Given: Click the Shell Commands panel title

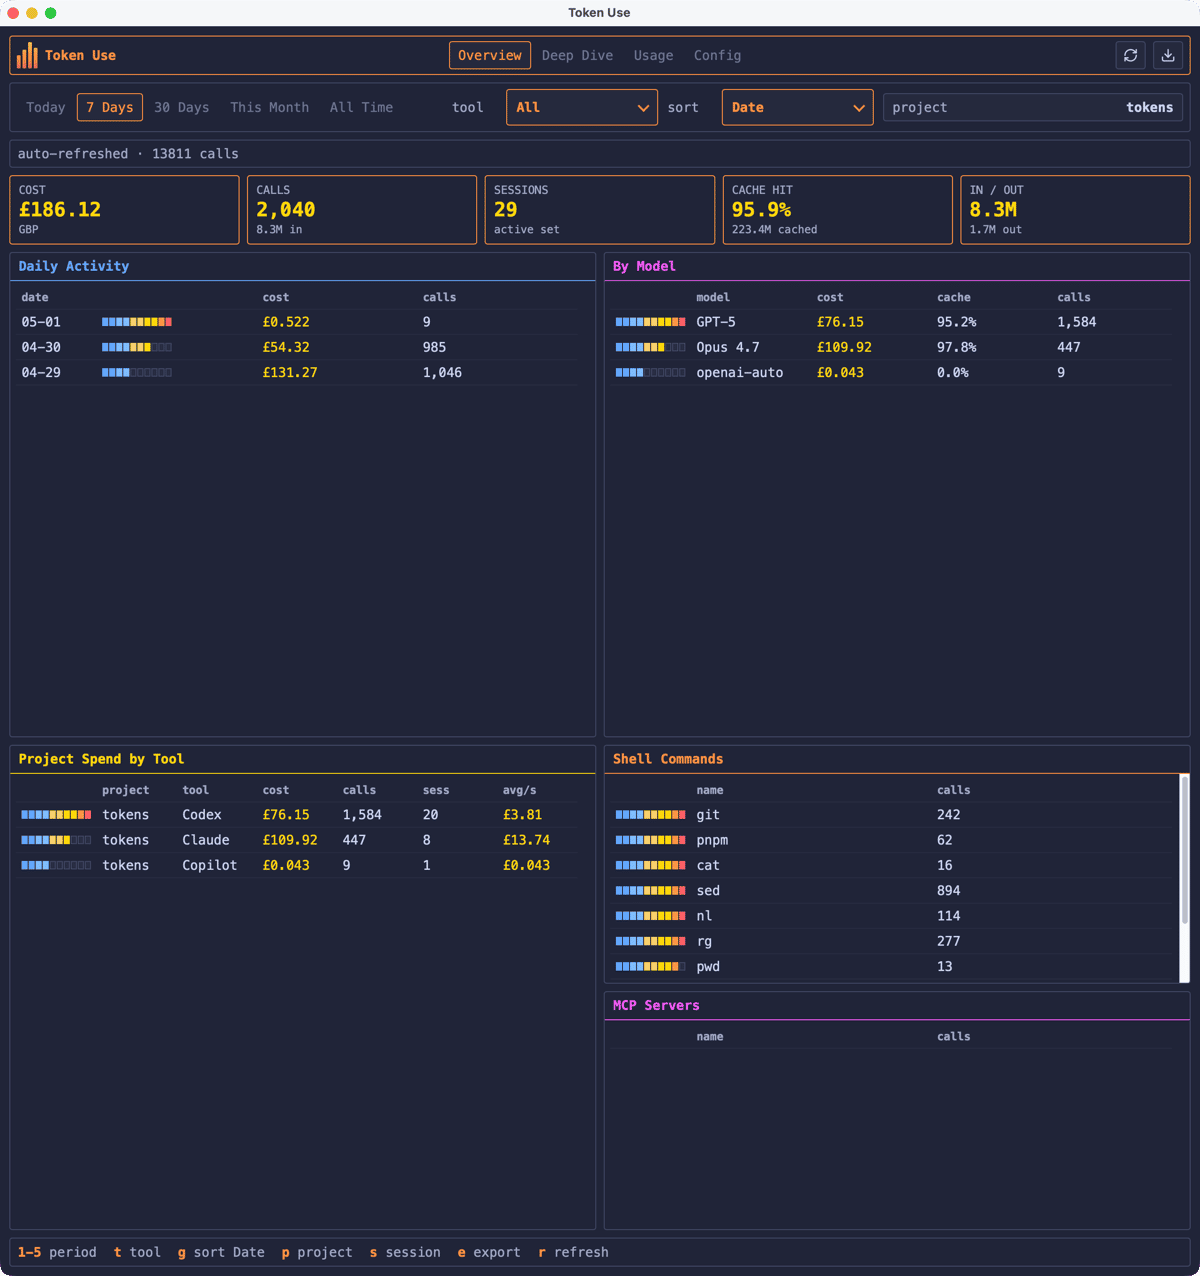Looking at the screenshot, I should [668, 759].
